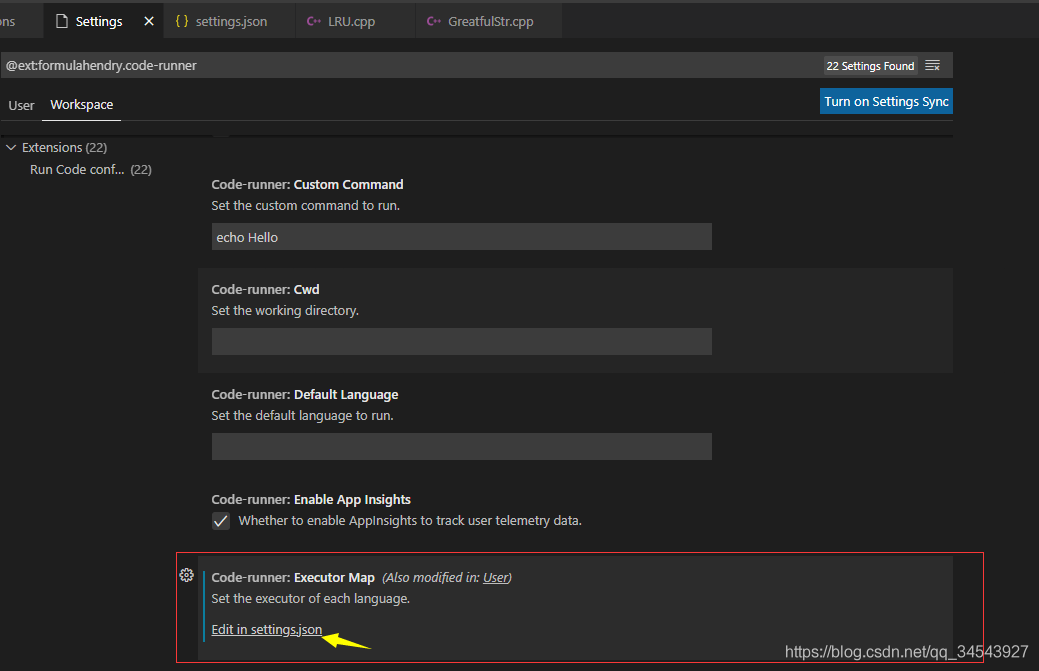Click the Settings tab file icon
The height and width of the screenshot is (671, 1039).
tap(62, 21)
